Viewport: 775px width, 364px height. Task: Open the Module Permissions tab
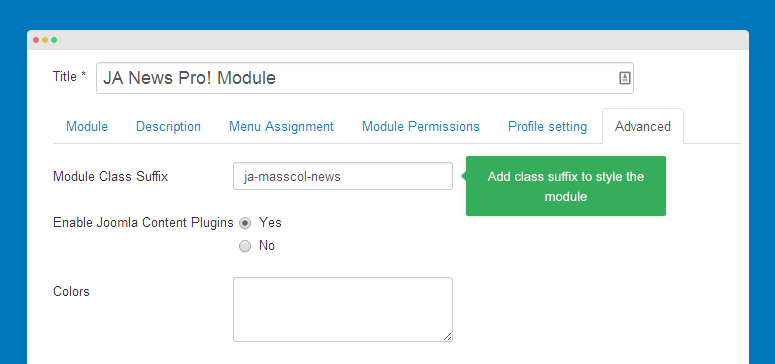tap(421, 127)
